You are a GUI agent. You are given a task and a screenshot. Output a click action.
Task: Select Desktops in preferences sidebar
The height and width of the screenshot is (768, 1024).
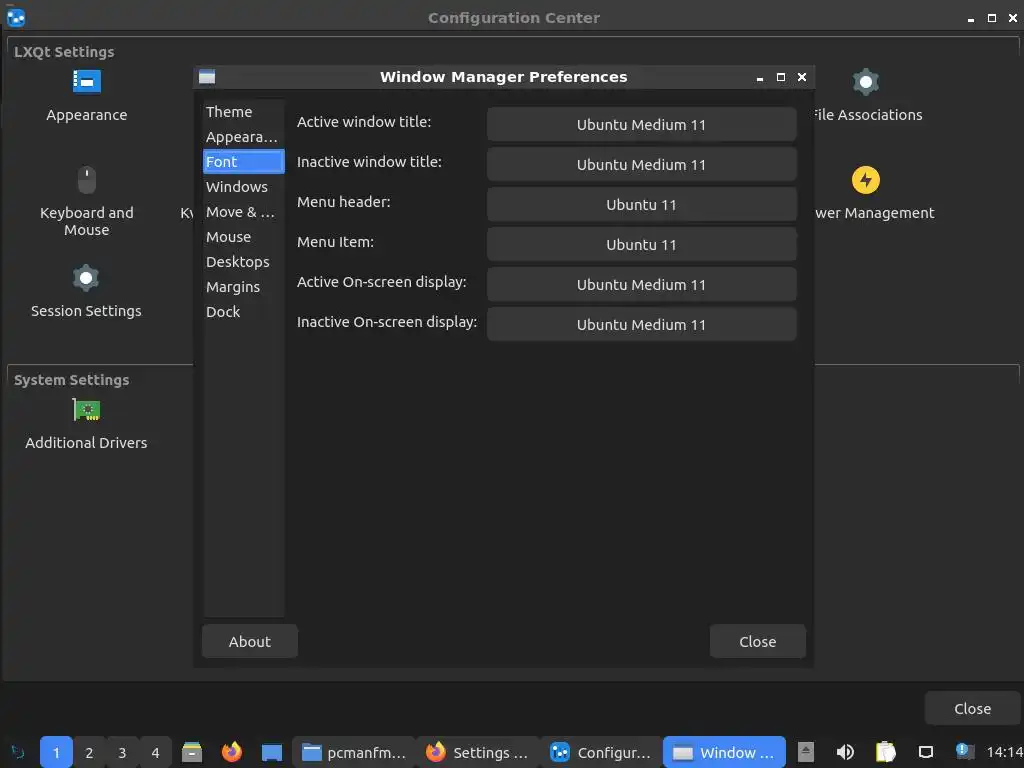[244, 262]
